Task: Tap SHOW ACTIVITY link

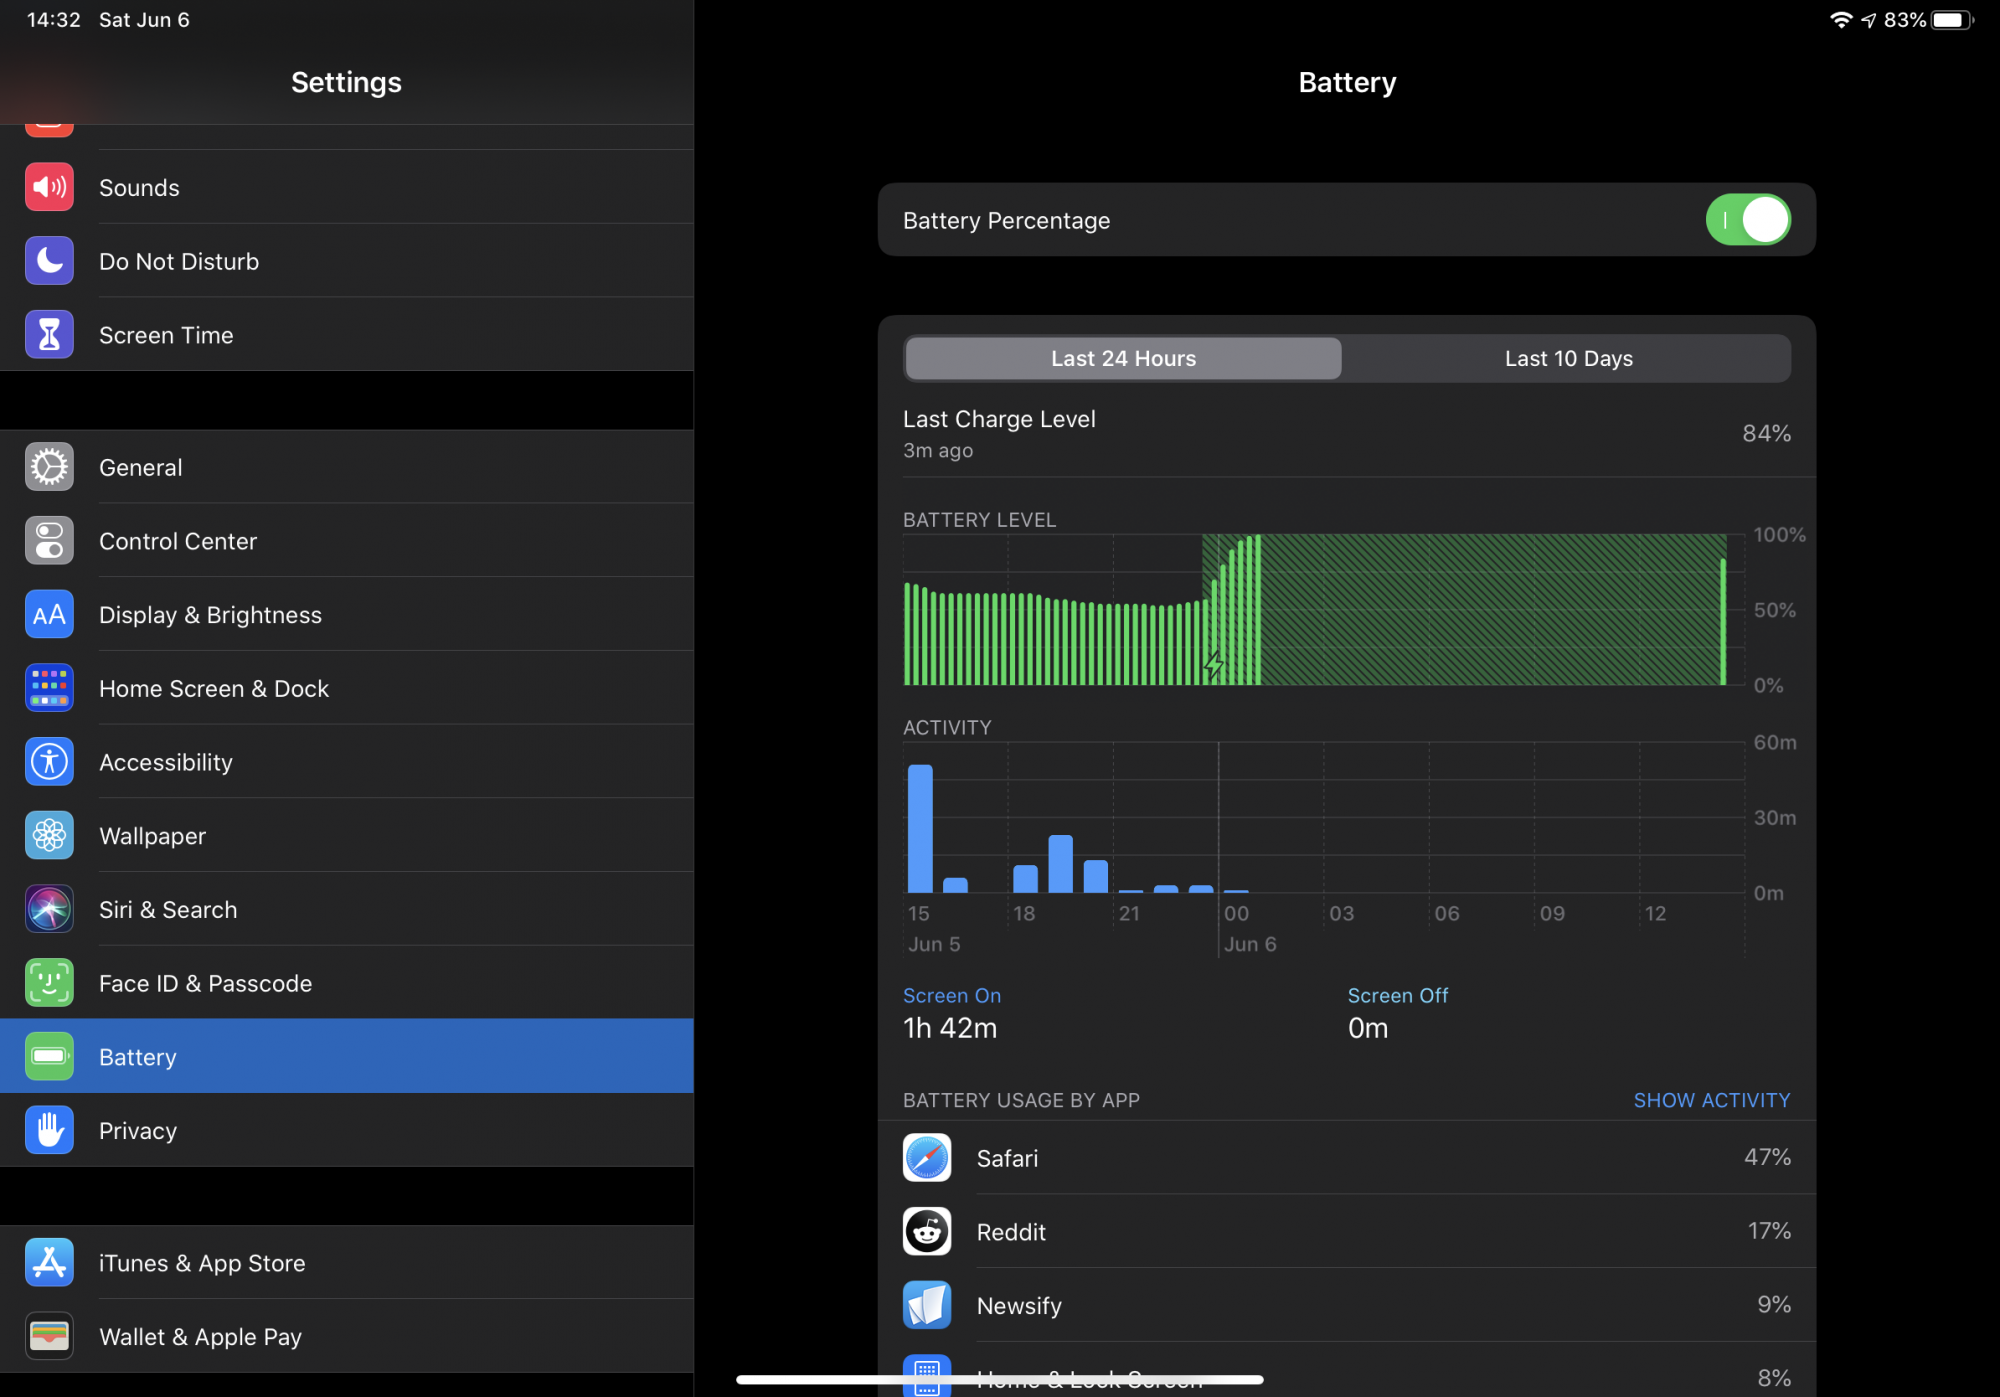Action: click(1712, 1100)
